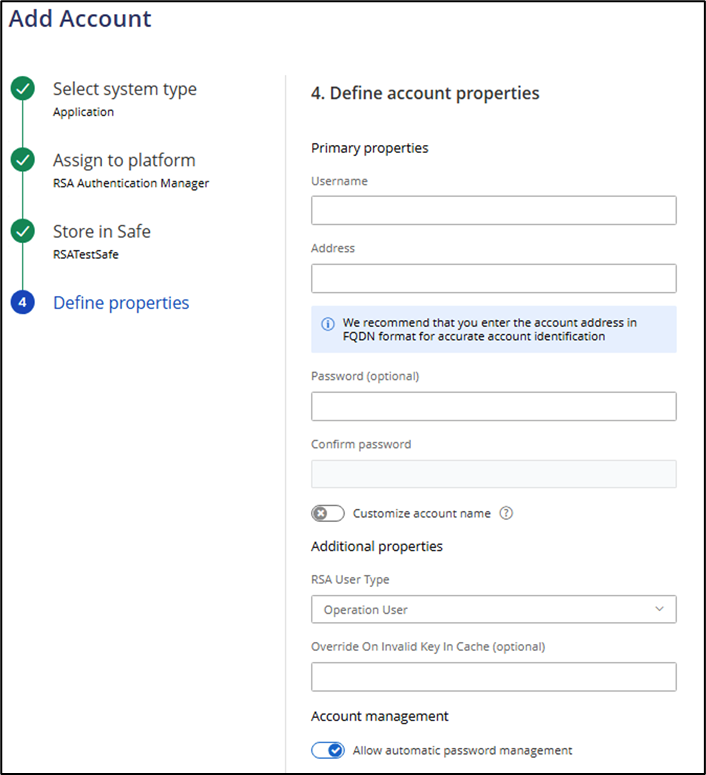This screenshot has height=775, width=706.
Task: Click the green checkmark for Select system type
Action: point(23,89)
